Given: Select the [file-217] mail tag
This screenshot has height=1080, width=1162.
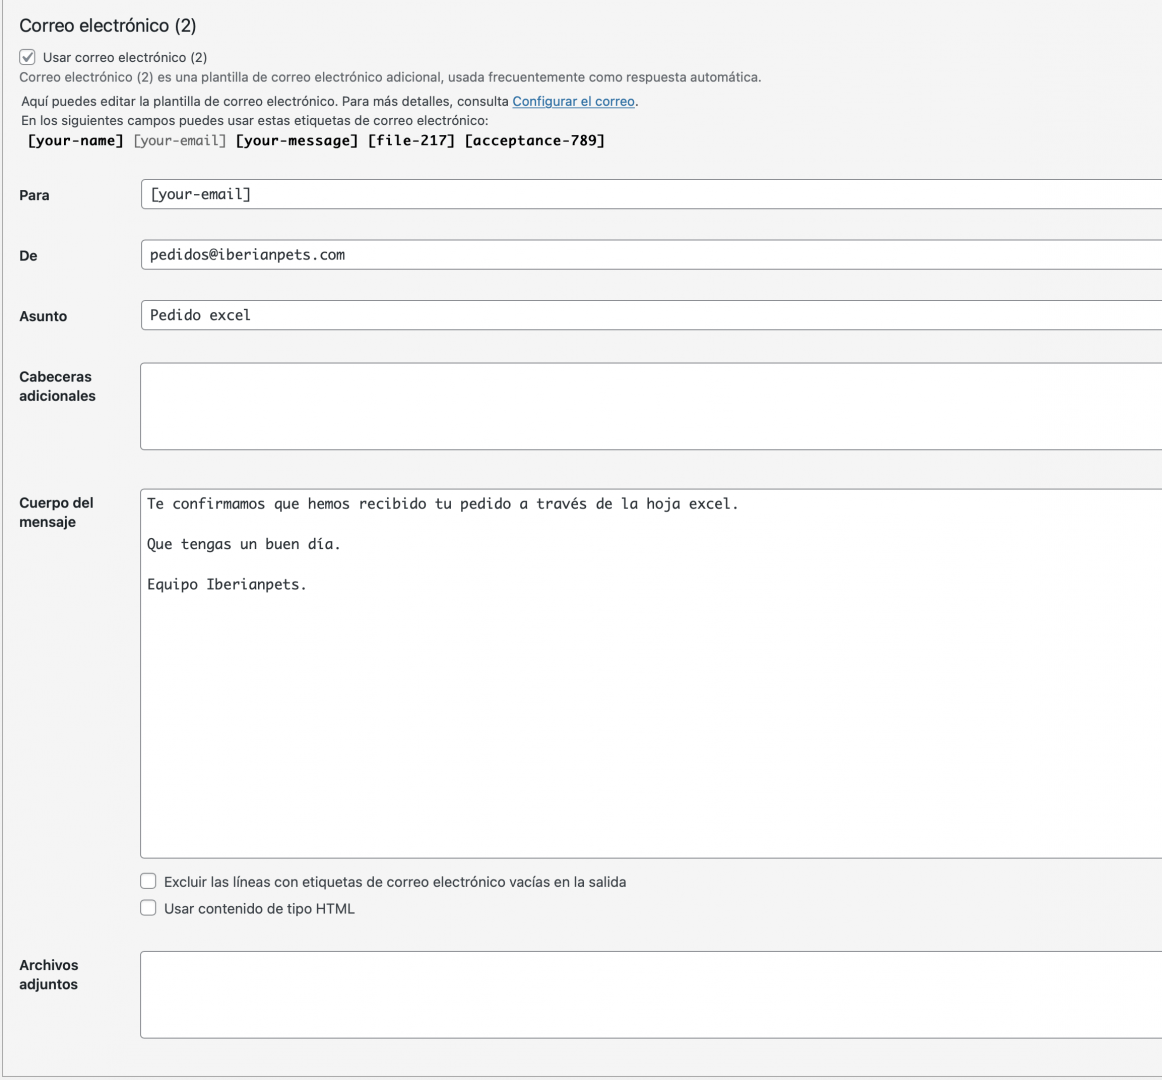Looking at the screenshot, I should 411,141.
